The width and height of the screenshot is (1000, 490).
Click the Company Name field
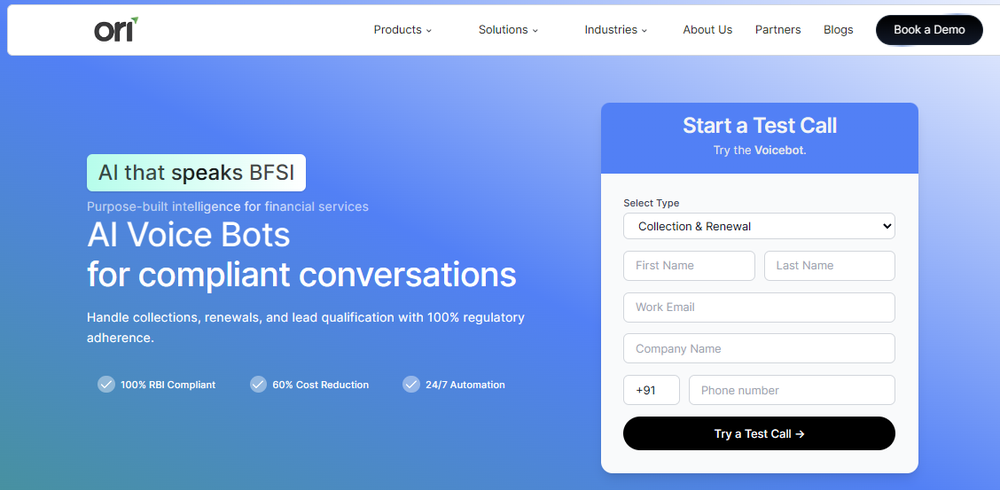(759, 349)
